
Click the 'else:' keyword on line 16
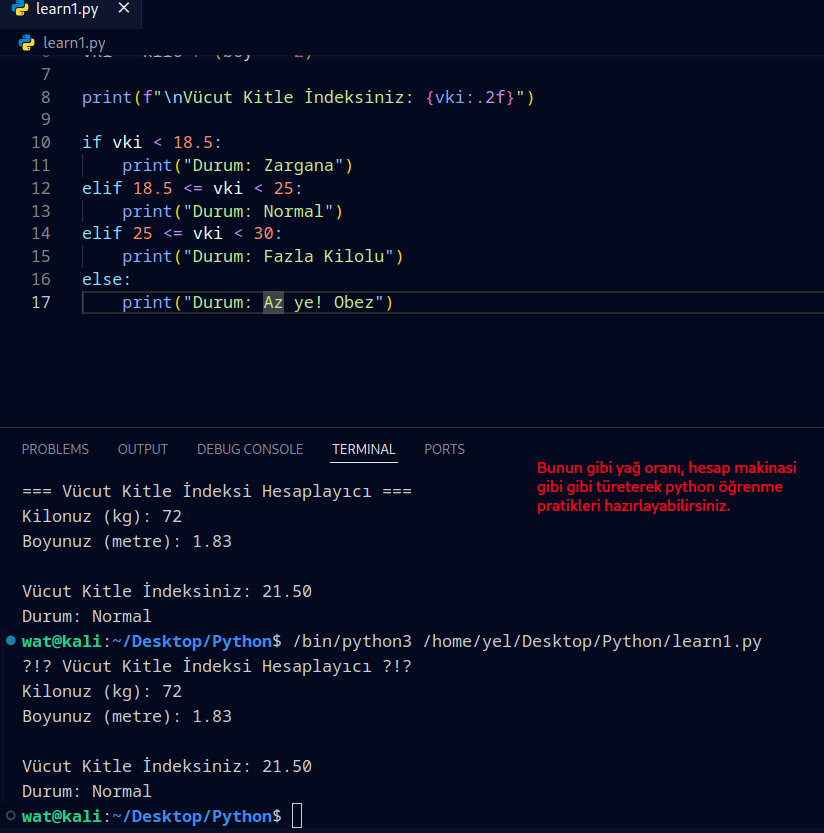tap(106, 279)
